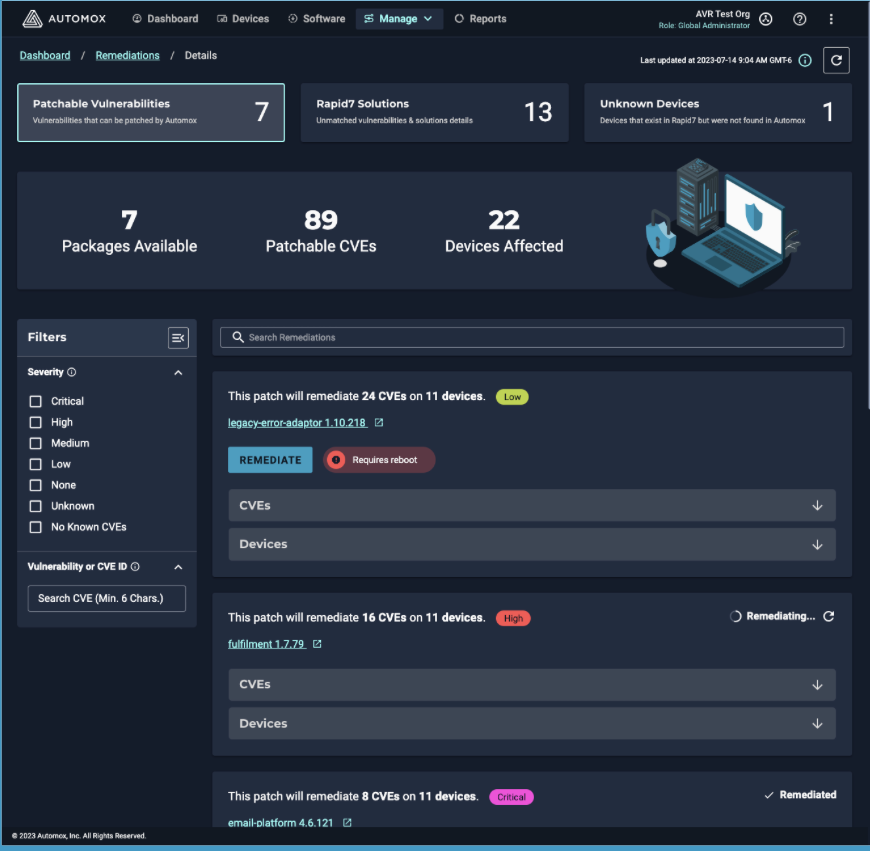Screen dimensions: 870x851
Task: Expand Devices for legacy-error-adaptor patch
Action: pos(532,544)
